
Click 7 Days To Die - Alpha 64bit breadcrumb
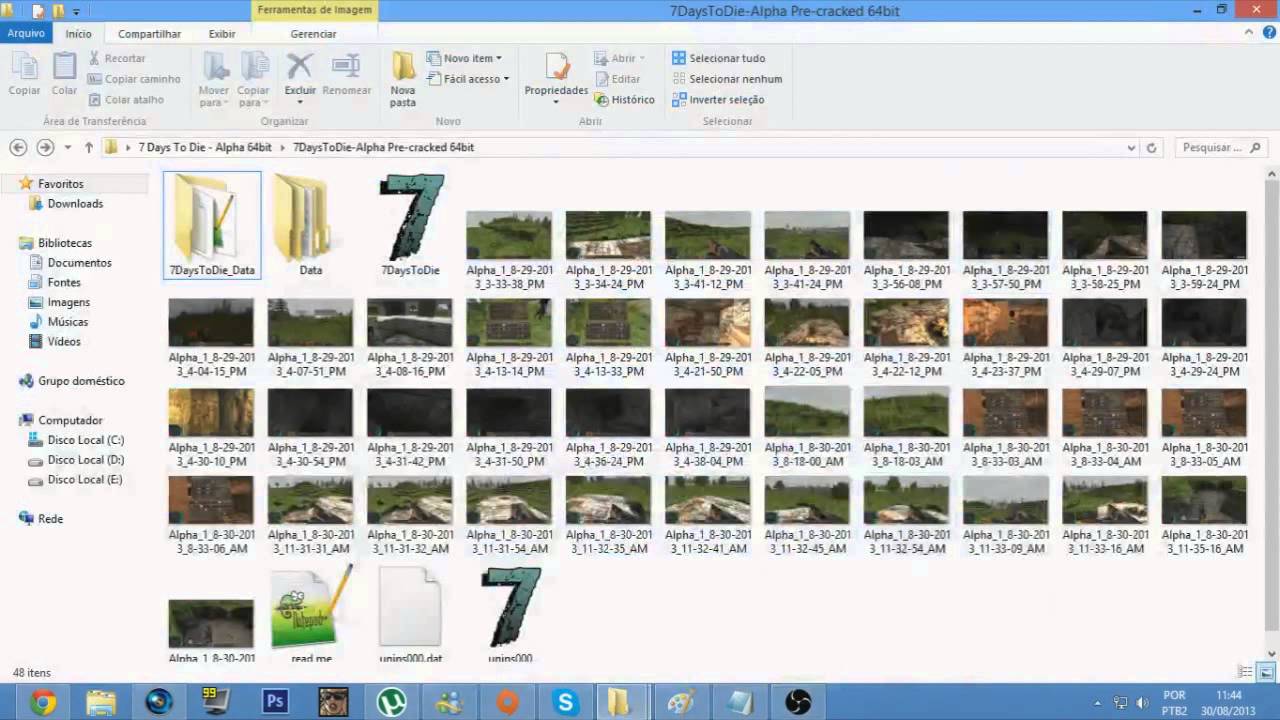[x=205, y=147]
